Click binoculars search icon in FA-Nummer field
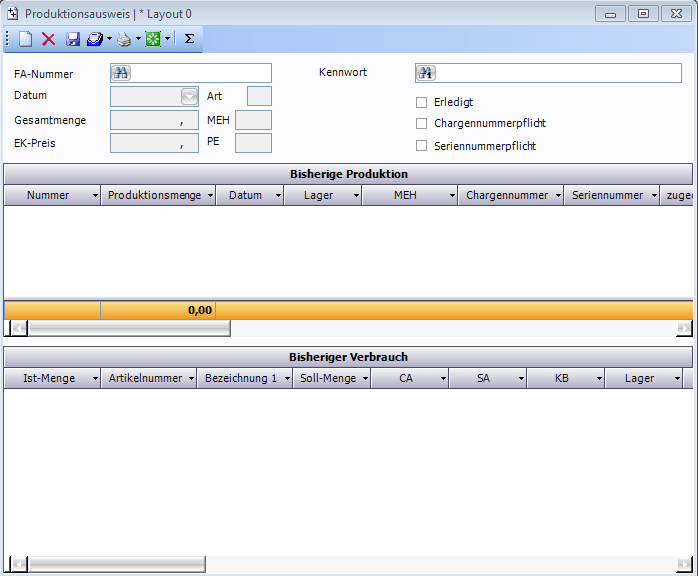Image resolution: width=698 pixels, height=576 pixels. (x=122, y=73)
